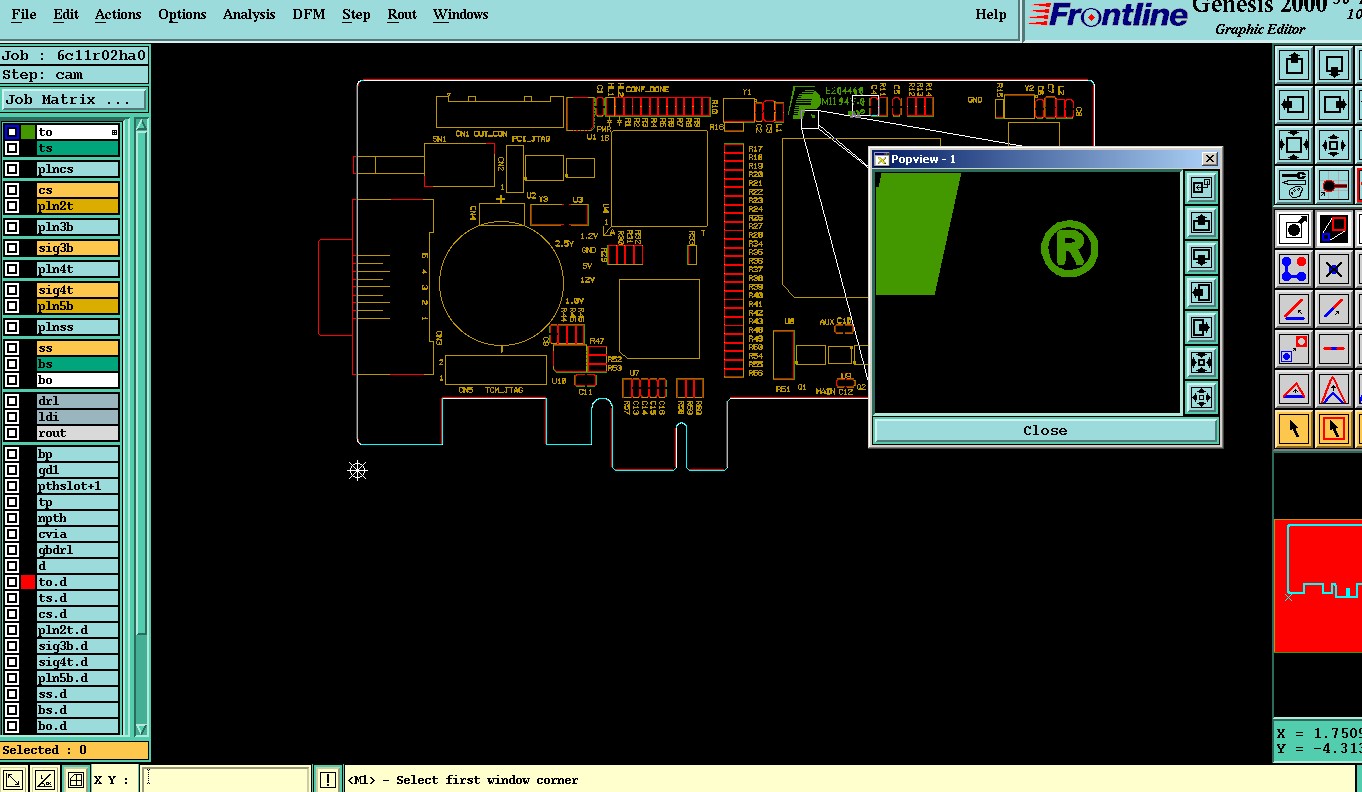Toggle display checkbox of layer to.d
The image size is (1362, 792).
click(x=12, y=582)
